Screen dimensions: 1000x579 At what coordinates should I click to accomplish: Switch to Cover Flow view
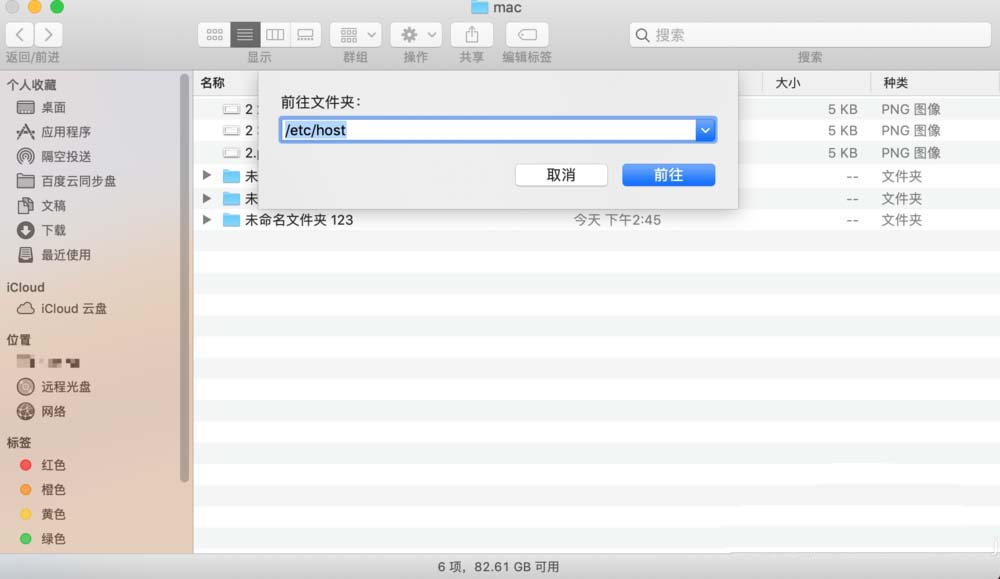click(x=305, y=33)
